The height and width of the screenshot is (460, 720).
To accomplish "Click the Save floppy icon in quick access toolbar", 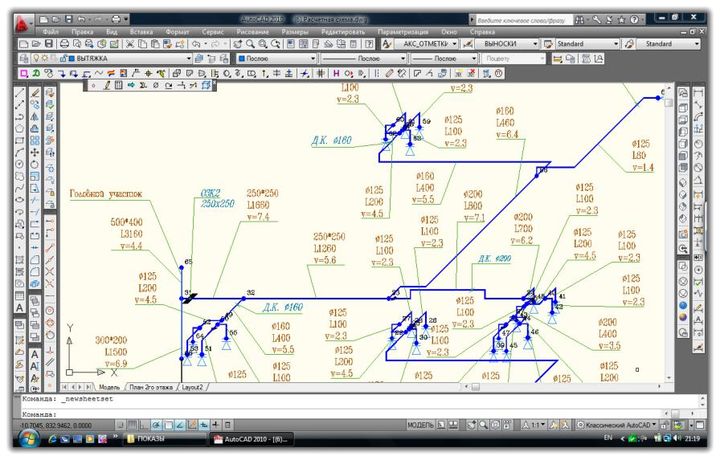I will (x=68, y=19).
